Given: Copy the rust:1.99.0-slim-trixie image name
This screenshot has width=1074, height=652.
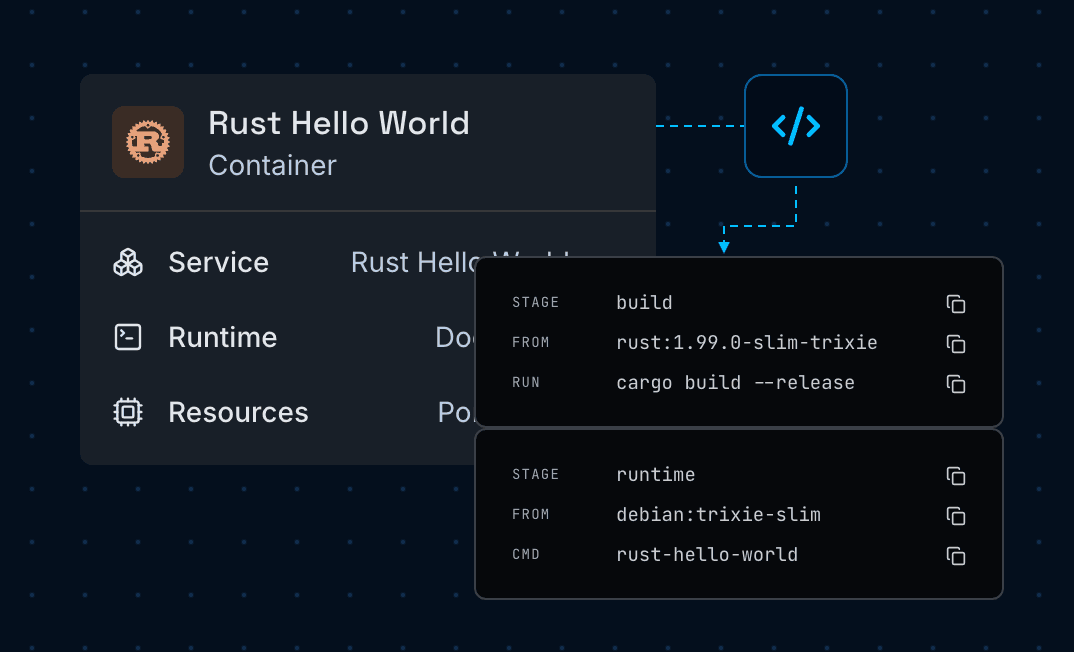Looking at the screenshot, I should (956, 343).
